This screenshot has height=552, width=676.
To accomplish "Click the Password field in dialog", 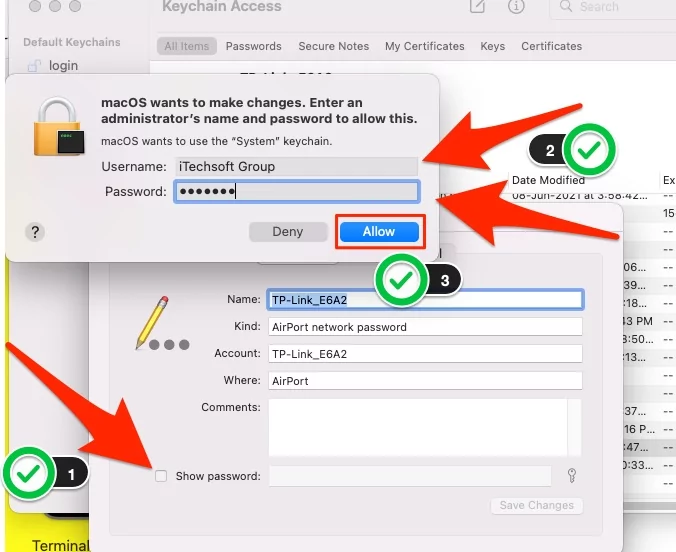I will point(297,191).
